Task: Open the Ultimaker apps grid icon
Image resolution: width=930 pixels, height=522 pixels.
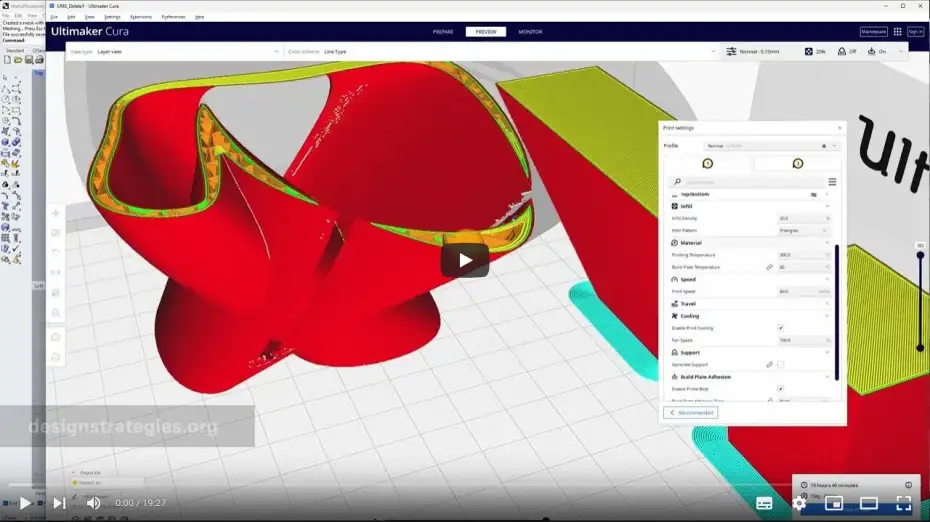Action: coord(897,32)
